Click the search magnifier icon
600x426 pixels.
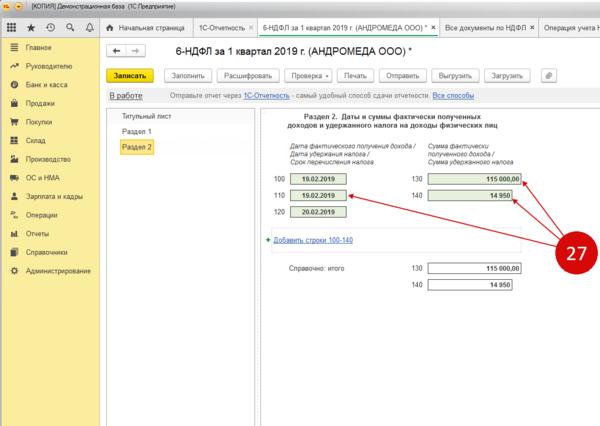point(69,27)
